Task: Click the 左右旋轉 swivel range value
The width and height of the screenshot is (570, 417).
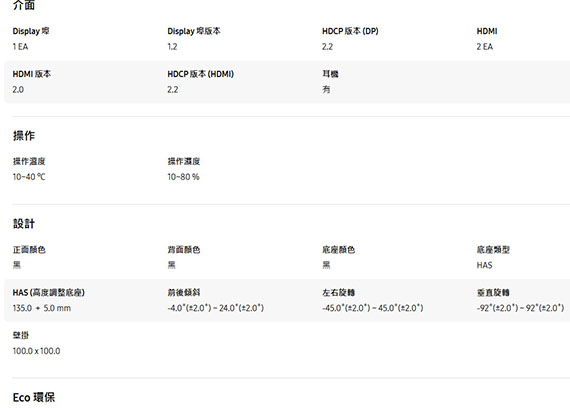Action: coord(373,308)
